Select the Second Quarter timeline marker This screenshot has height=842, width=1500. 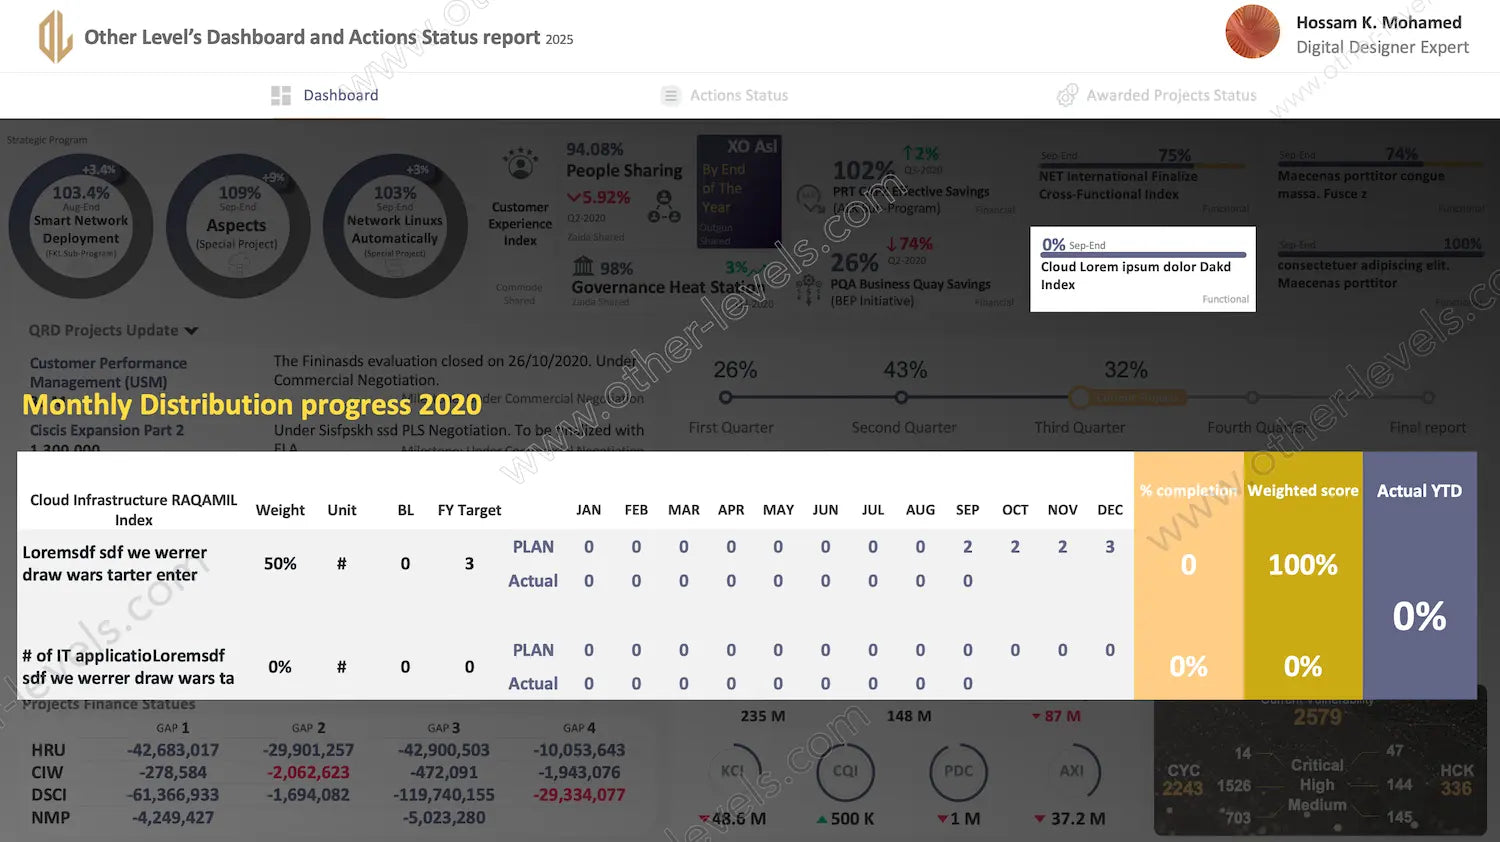[x=902, y=398]
